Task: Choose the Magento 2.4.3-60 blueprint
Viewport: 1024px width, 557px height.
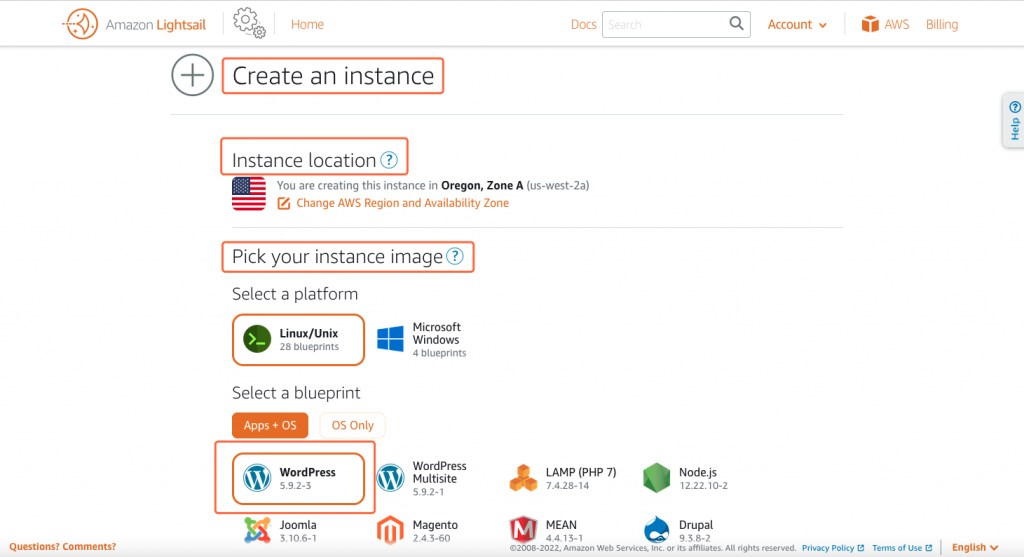Action: click(x=418, y=530)
